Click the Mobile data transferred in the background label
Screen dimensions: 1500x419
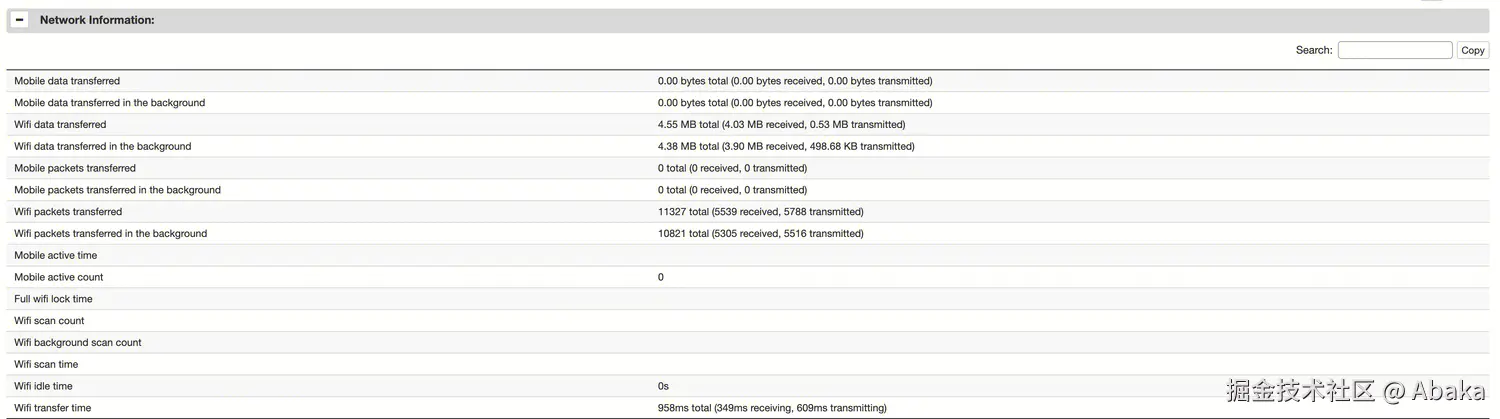tap(109, 103)
